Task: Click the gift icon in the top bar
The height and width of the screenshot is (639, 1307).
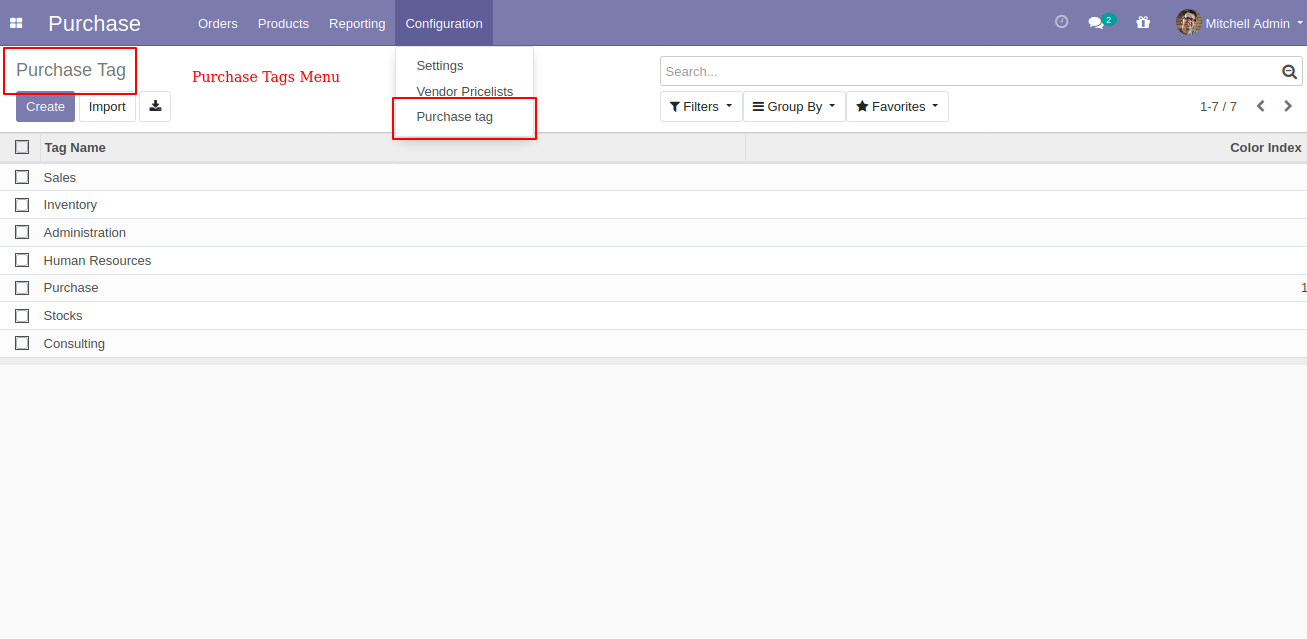Action: (x=1143, y=22)
